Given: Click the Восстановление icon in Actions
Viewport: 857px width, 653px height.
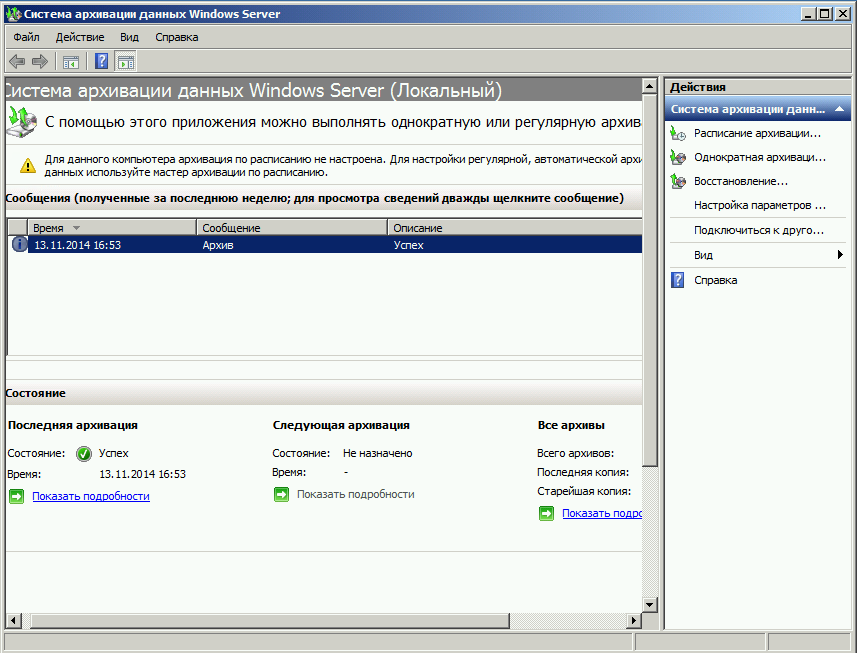Looking at the screenshot, I should [678, 181].
